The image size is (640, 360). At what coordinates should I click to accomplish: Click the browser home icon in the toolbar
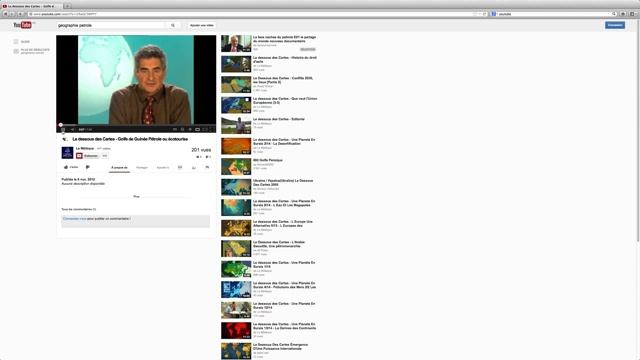point(623,14)
